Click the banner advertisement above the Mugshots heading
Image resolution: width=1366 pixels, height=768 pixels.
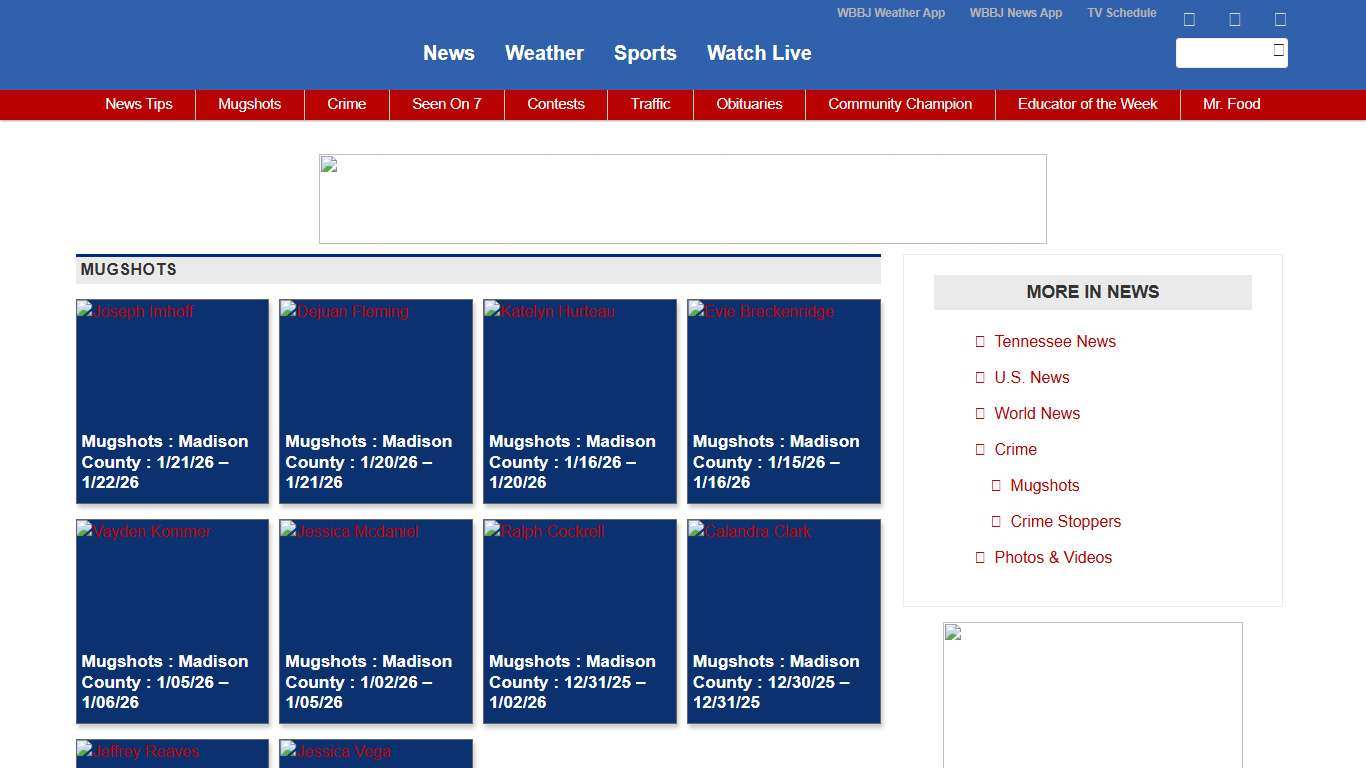tap(682, 199)
